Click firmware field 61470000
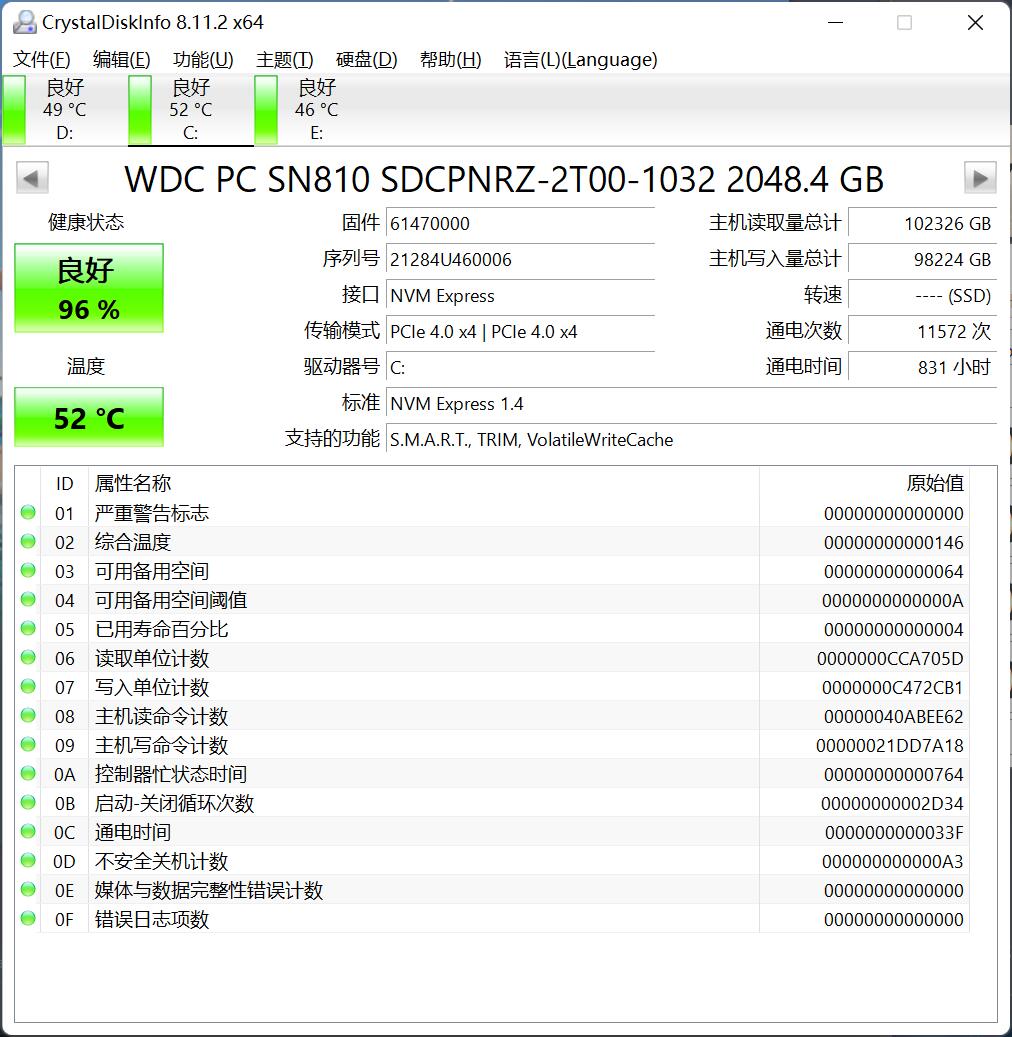Screen dimensions: 1012x1037 click(x=520, y=224)
